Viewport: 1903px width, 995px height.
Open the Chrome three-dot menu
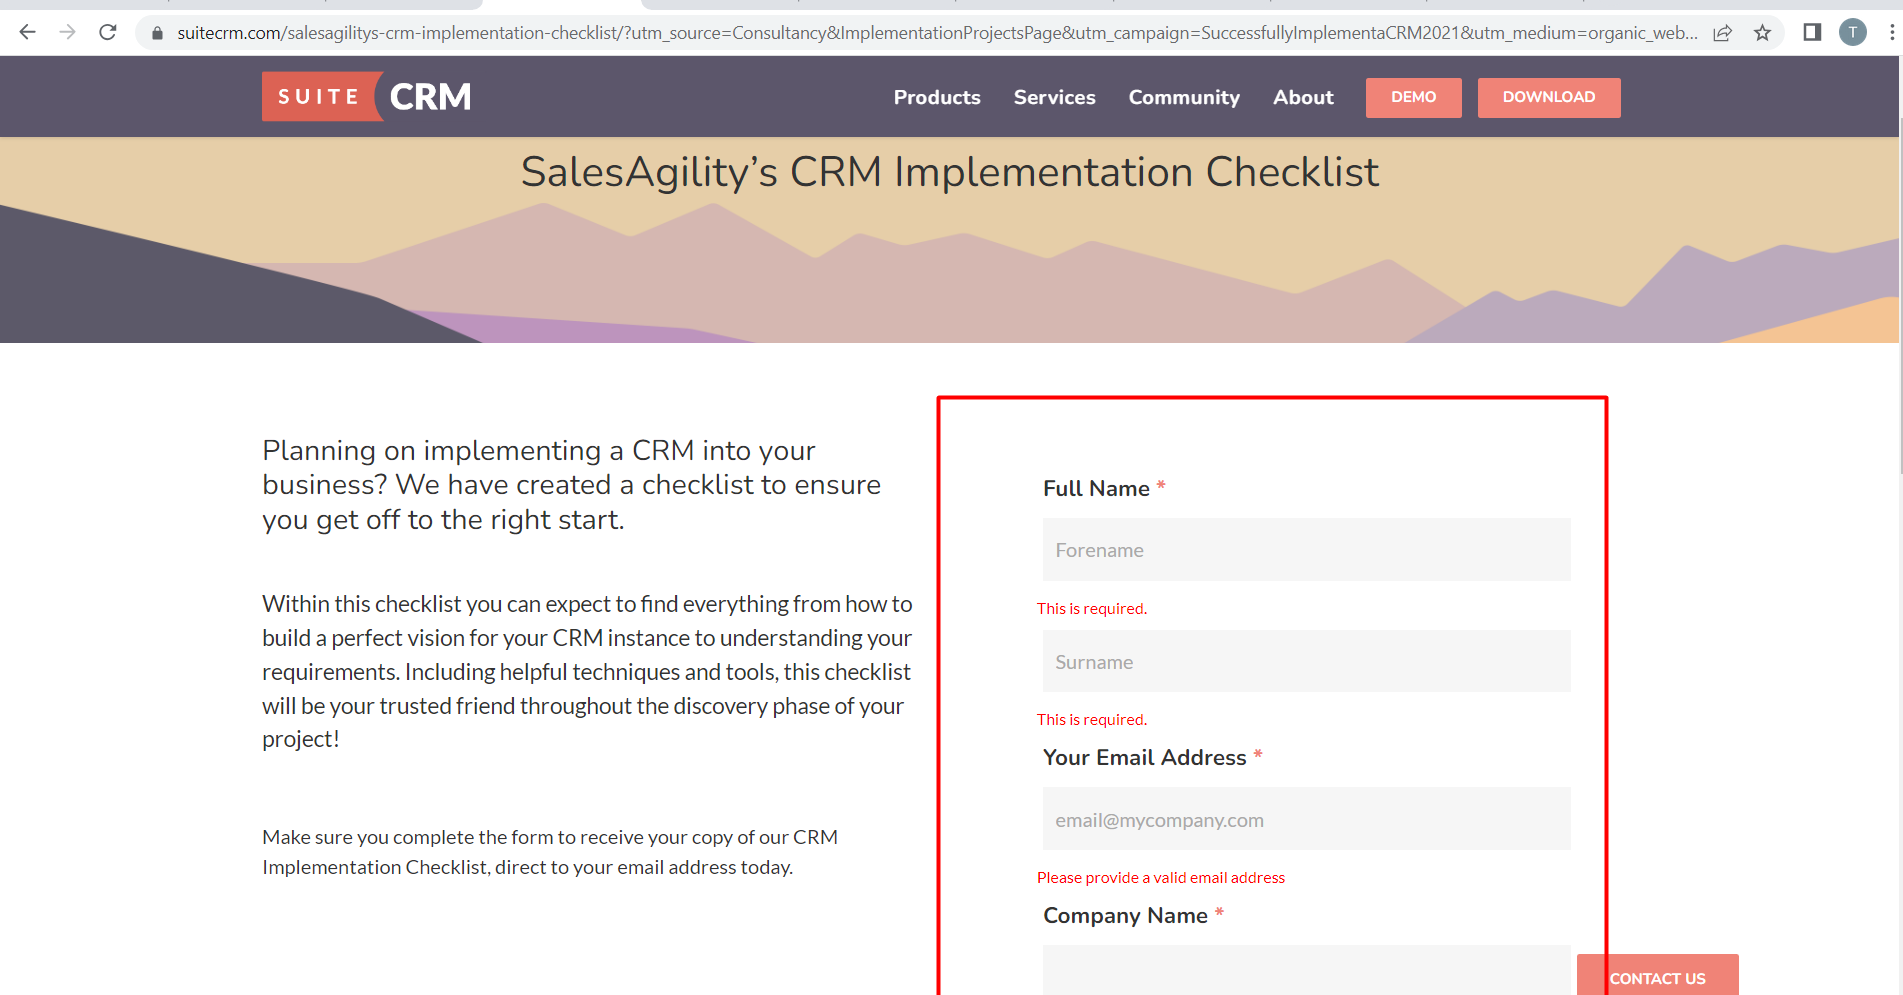click(x=1891, y=33)
